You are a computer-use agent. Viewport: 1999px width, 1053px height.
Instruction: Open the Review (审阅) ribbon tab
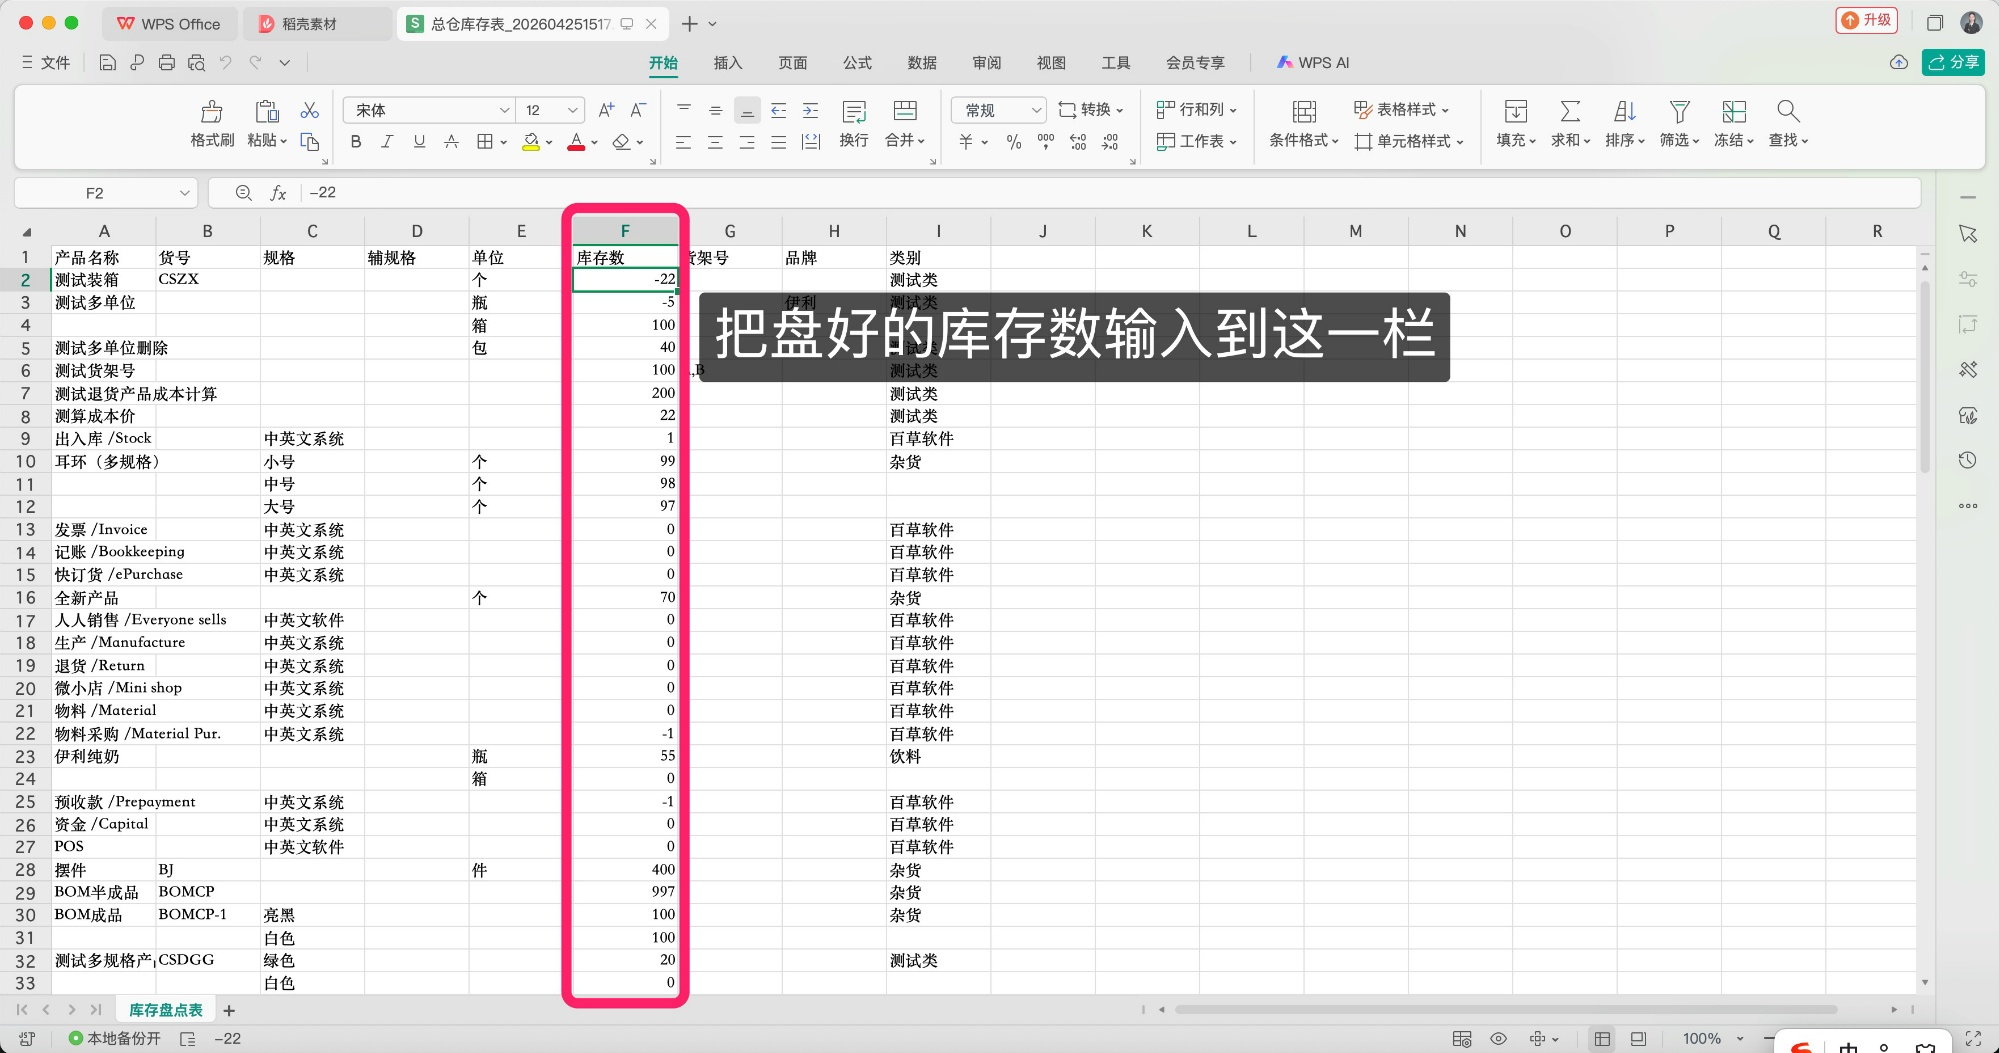[x=987, y=63]
